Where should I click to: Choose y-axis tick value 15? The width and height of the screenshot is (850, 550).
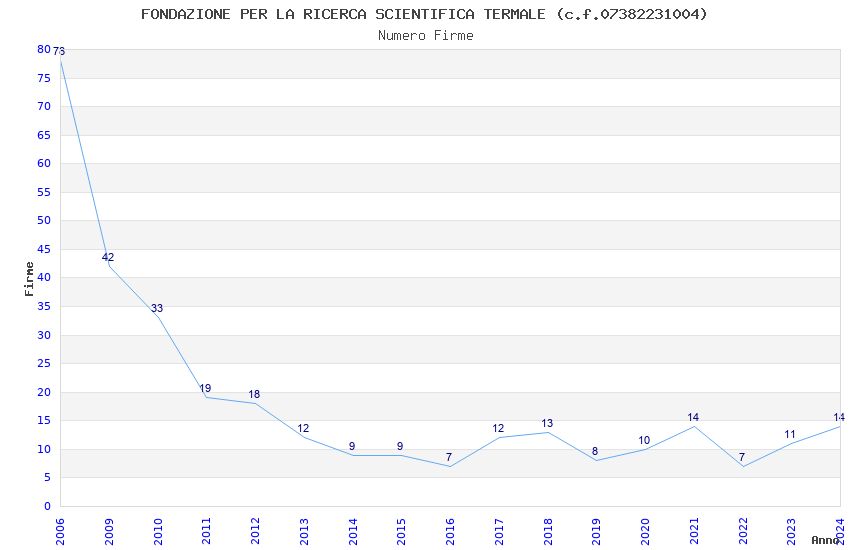pyautogui.click(x=44, y=420)
